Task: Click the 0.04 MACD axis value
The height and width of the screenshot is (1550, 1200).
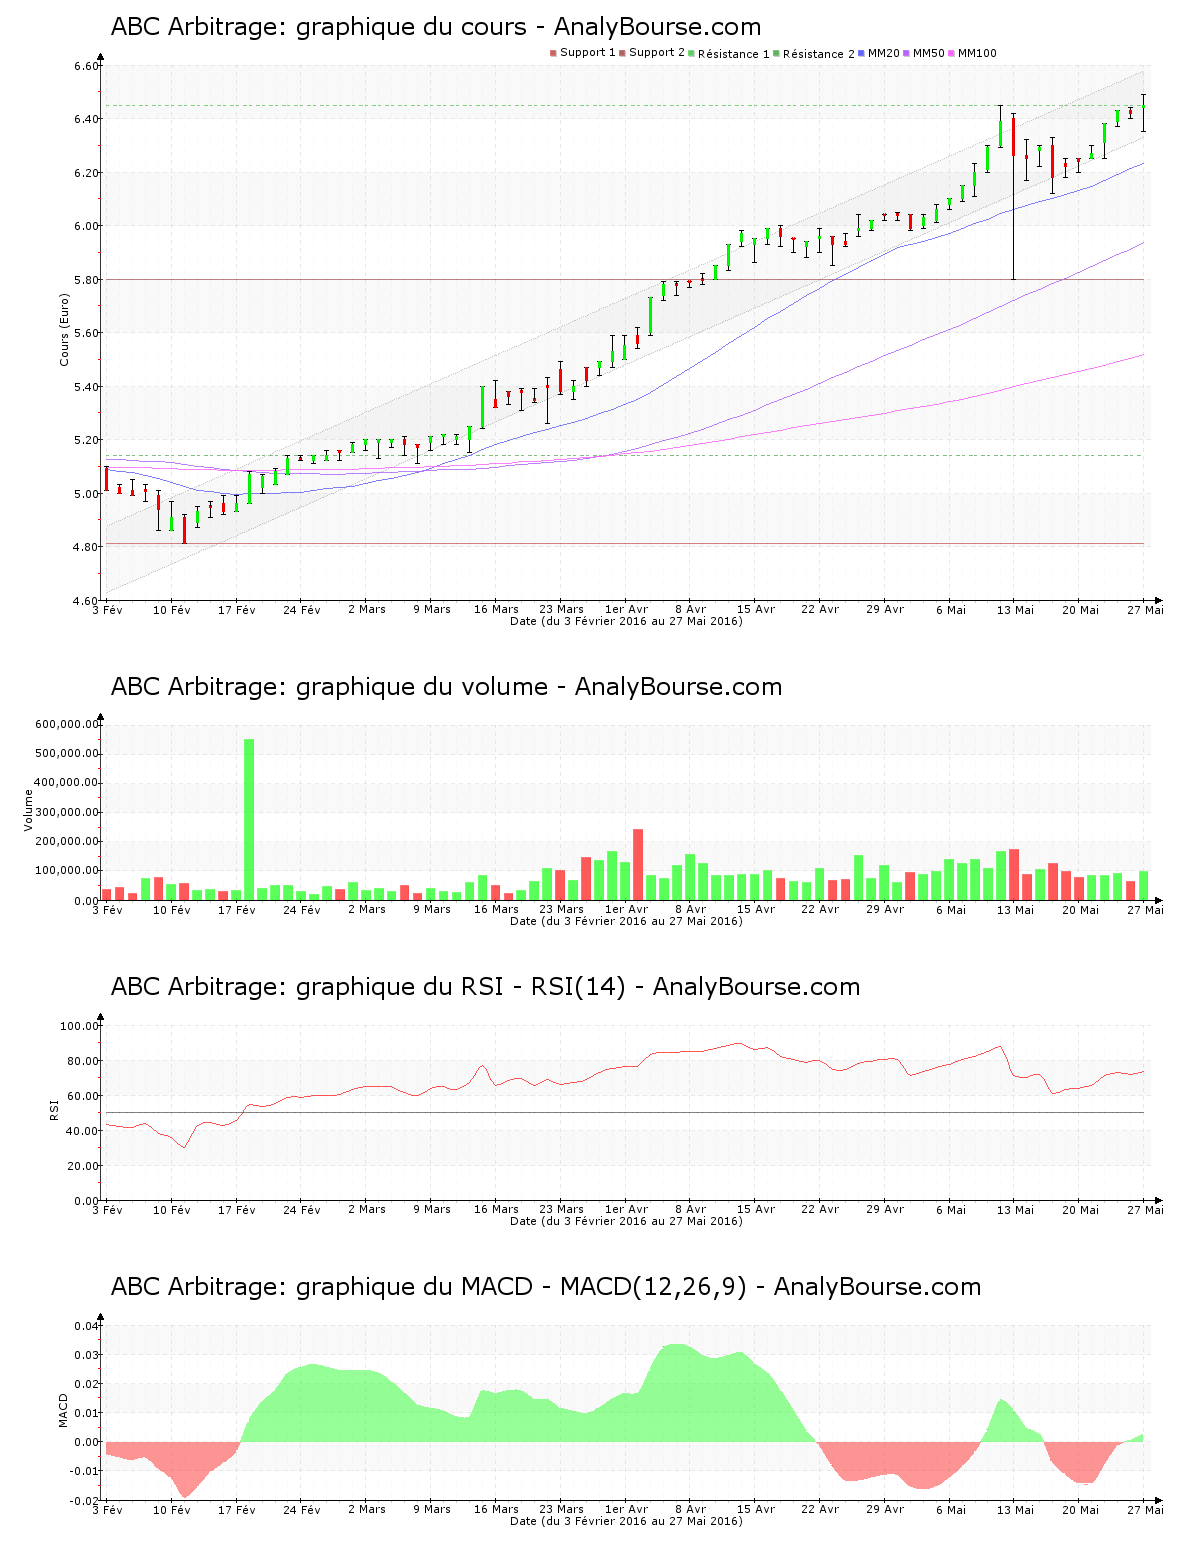Action: click(87, 1326)
